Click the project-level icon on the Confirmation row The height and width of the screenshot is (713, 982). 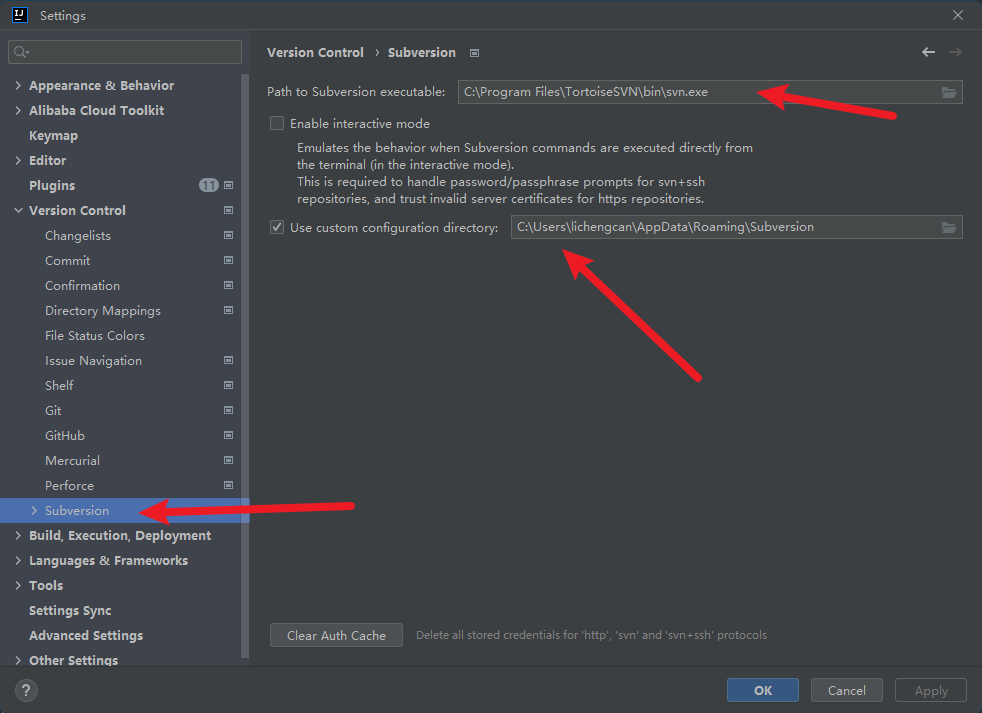tap(229, 285)
